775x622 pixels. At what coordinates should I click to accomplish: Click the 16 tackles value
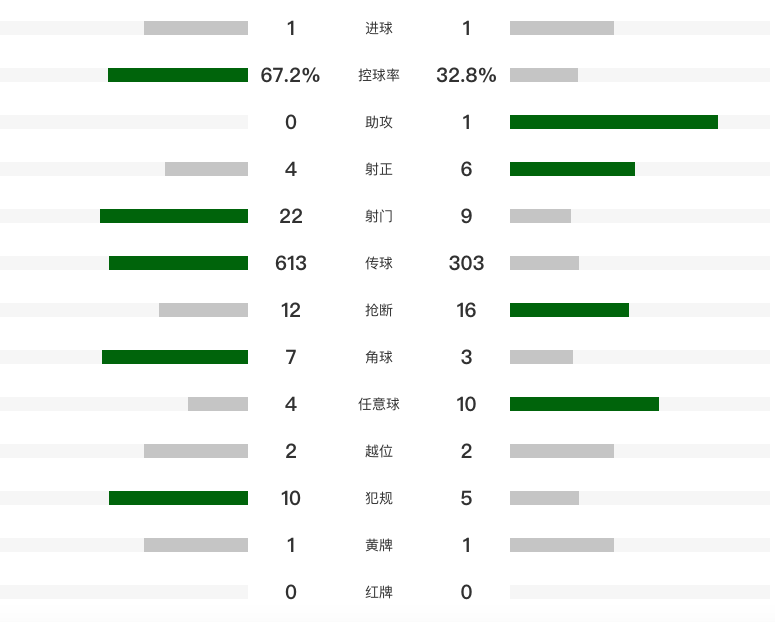[466, 310]
